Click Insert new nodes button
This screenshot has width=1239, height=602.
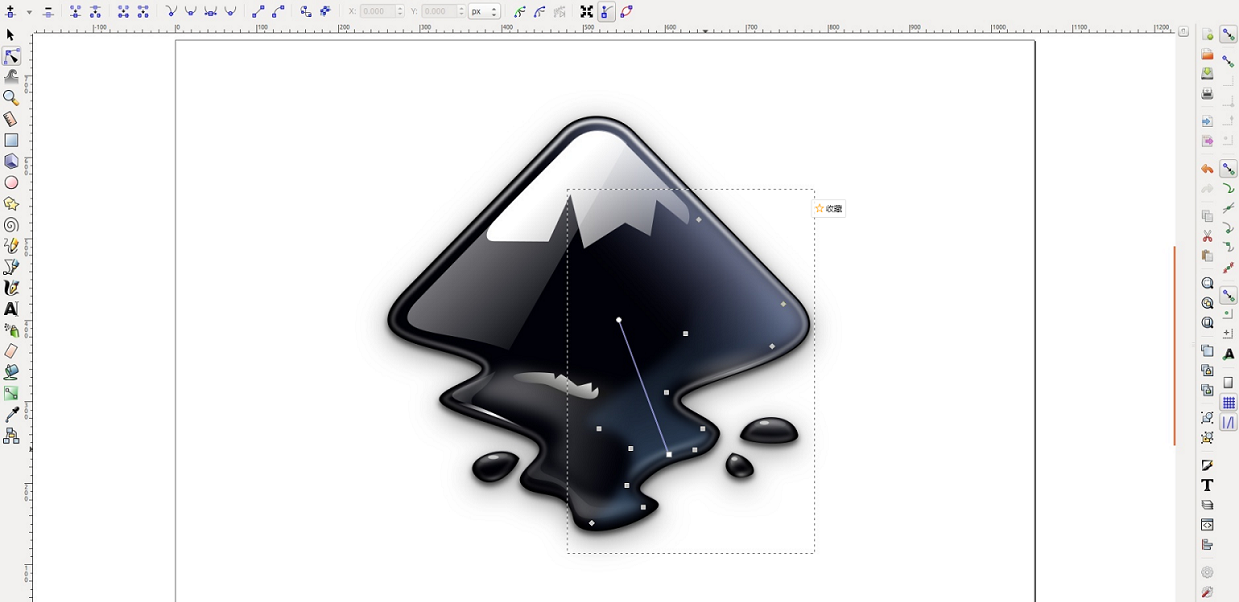pos(11,12)
